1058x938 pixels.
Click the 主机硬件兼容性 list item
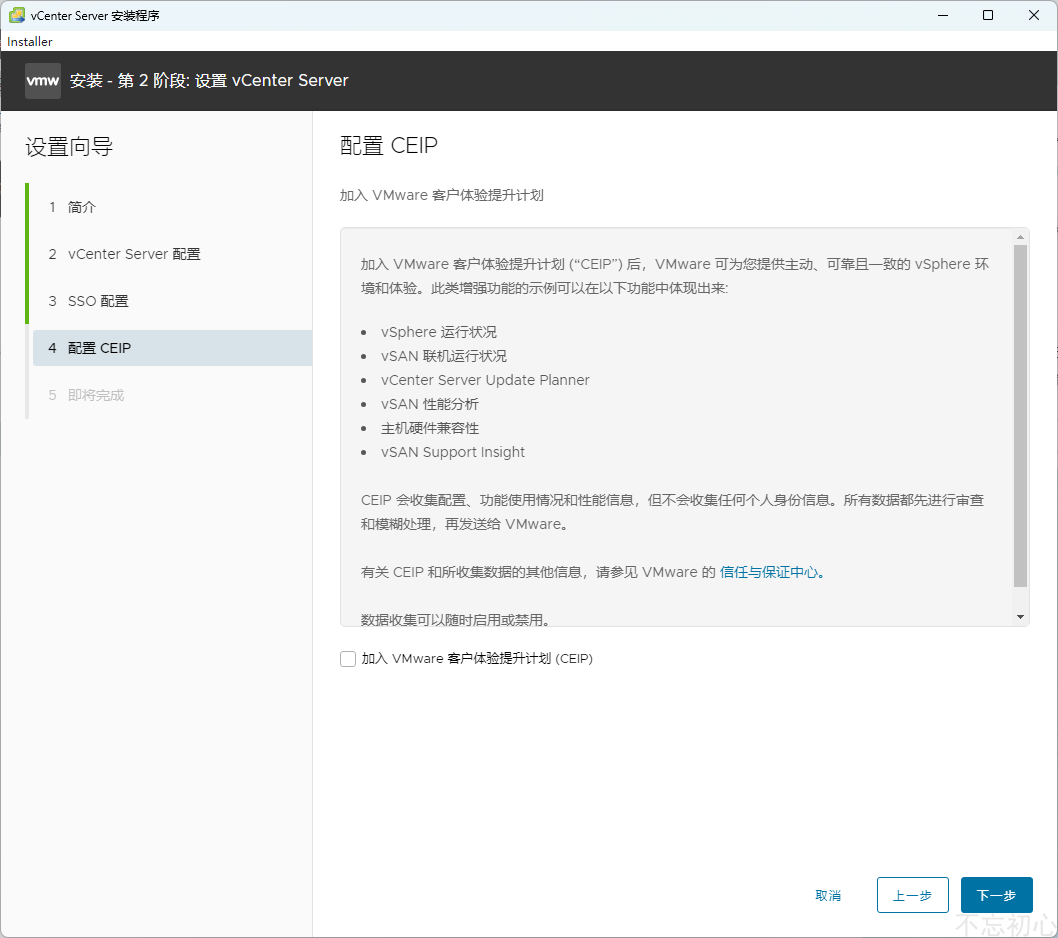(x=430, y=429)
